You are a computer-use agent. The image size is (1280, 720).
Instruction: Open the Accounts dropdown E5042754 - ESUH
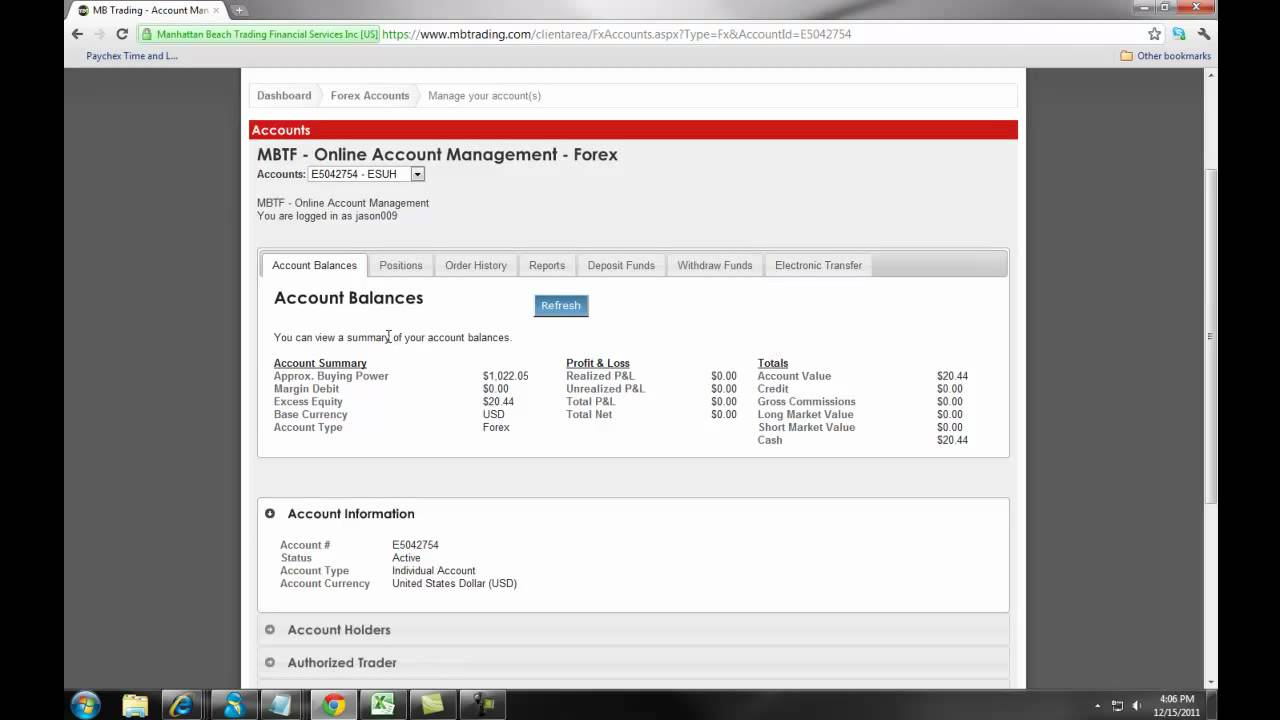[x=366, y=174]
